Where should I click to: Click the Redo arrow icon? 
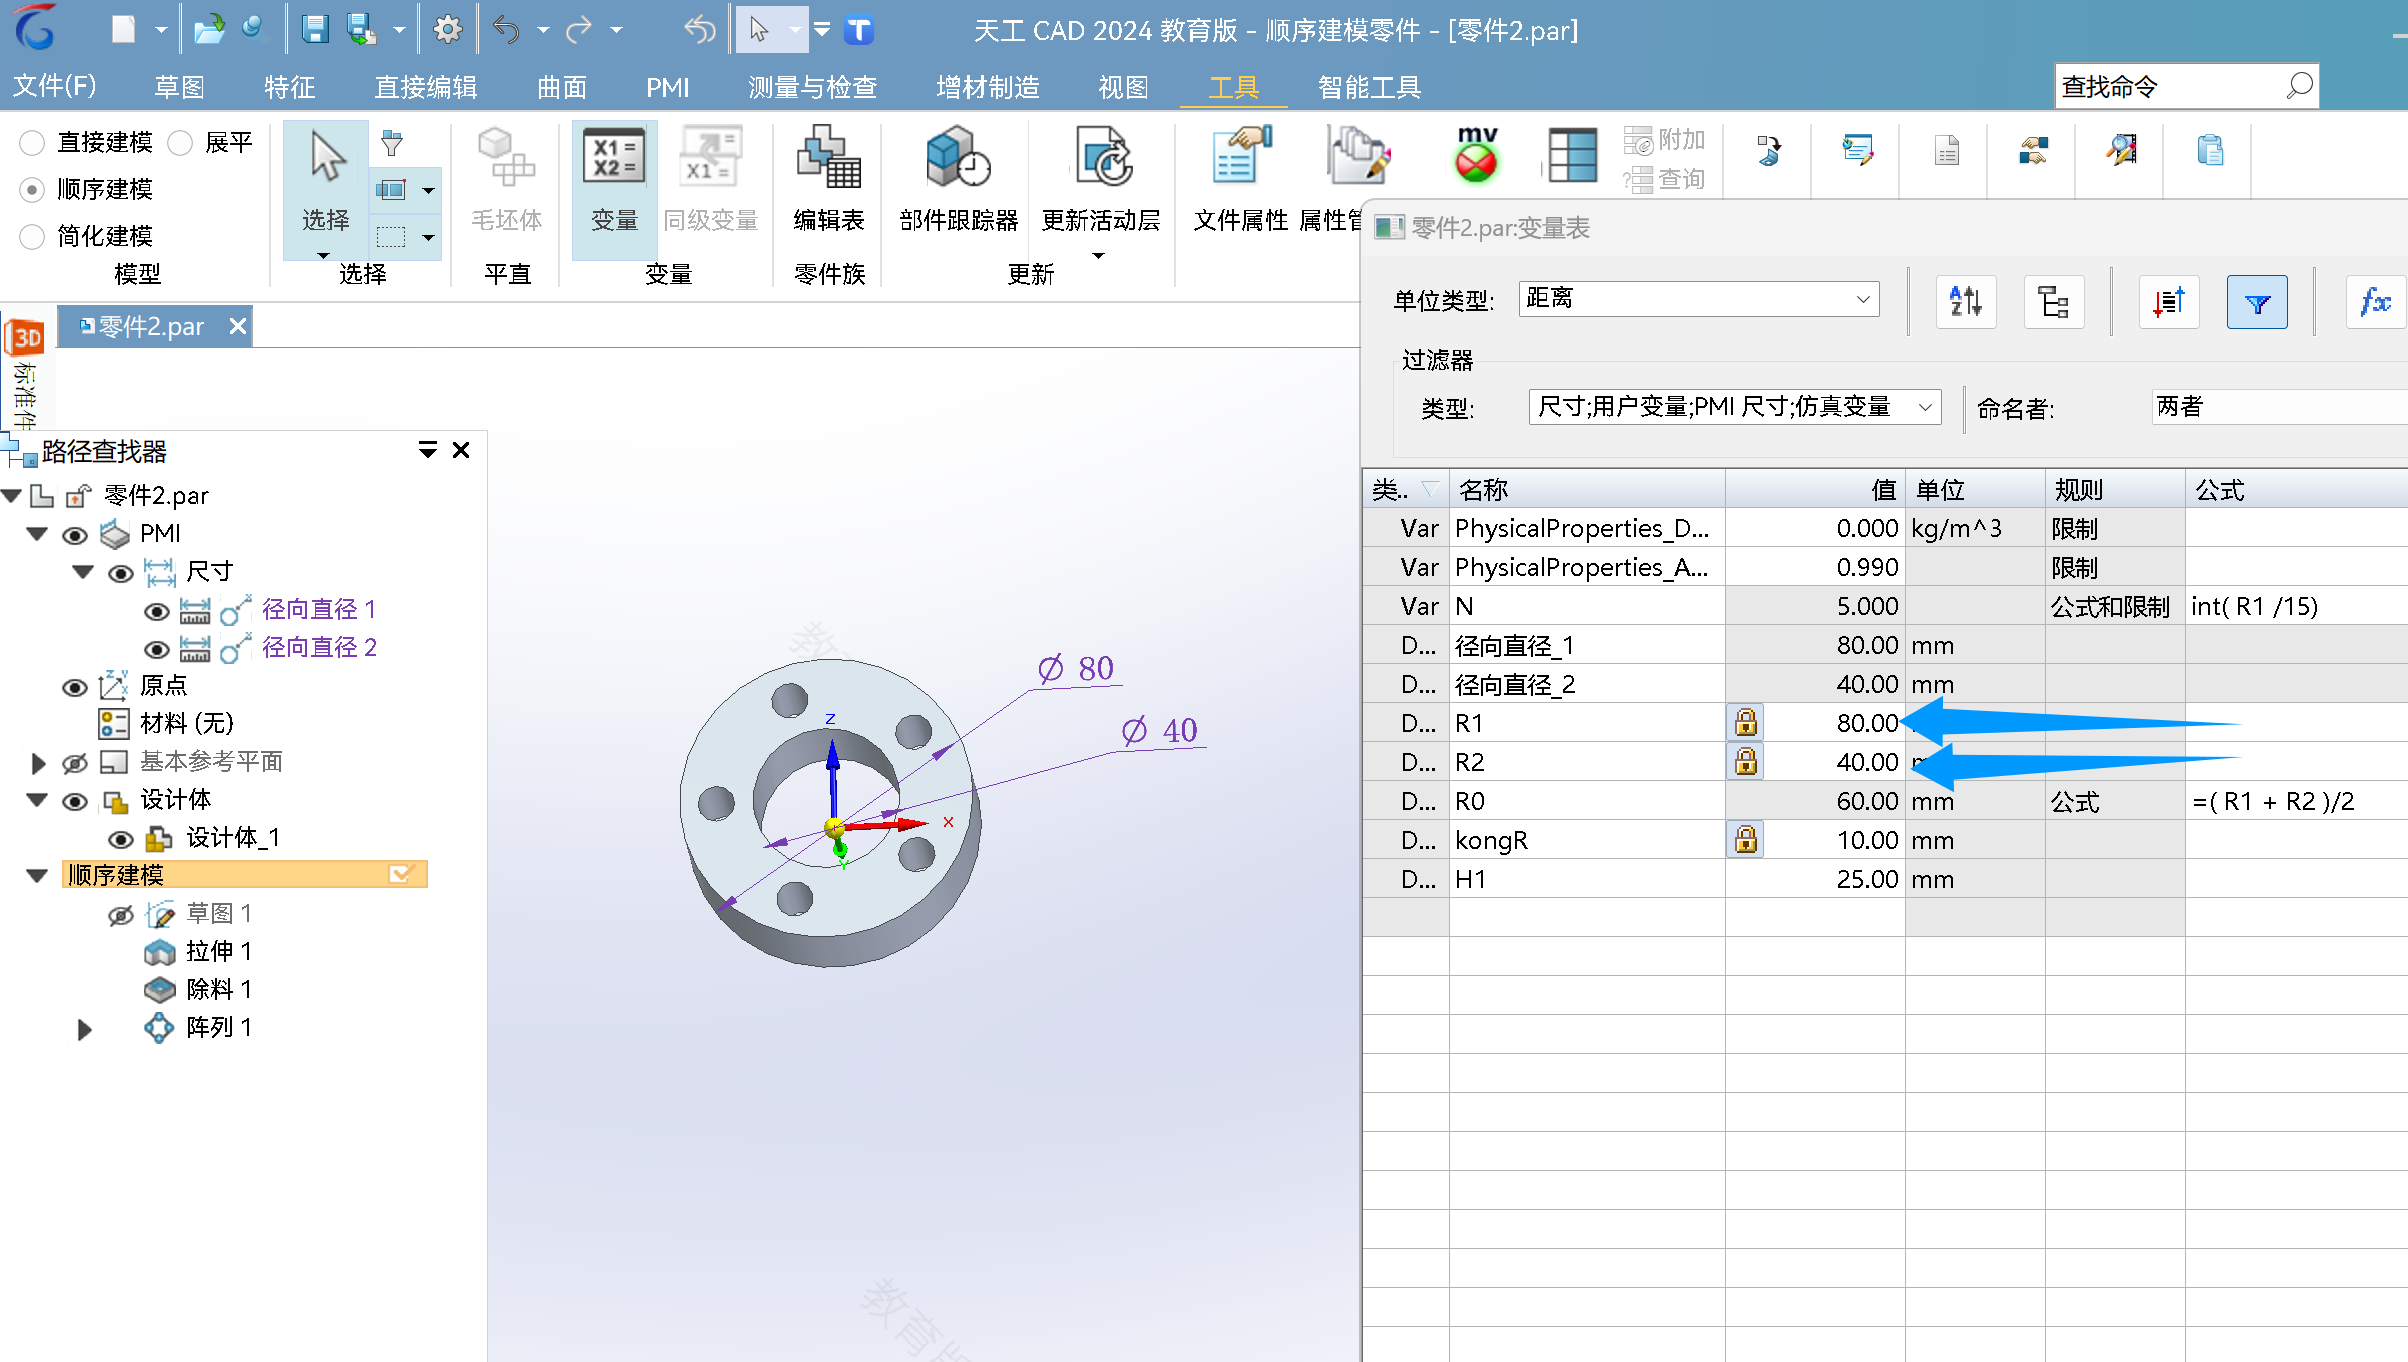579,30
